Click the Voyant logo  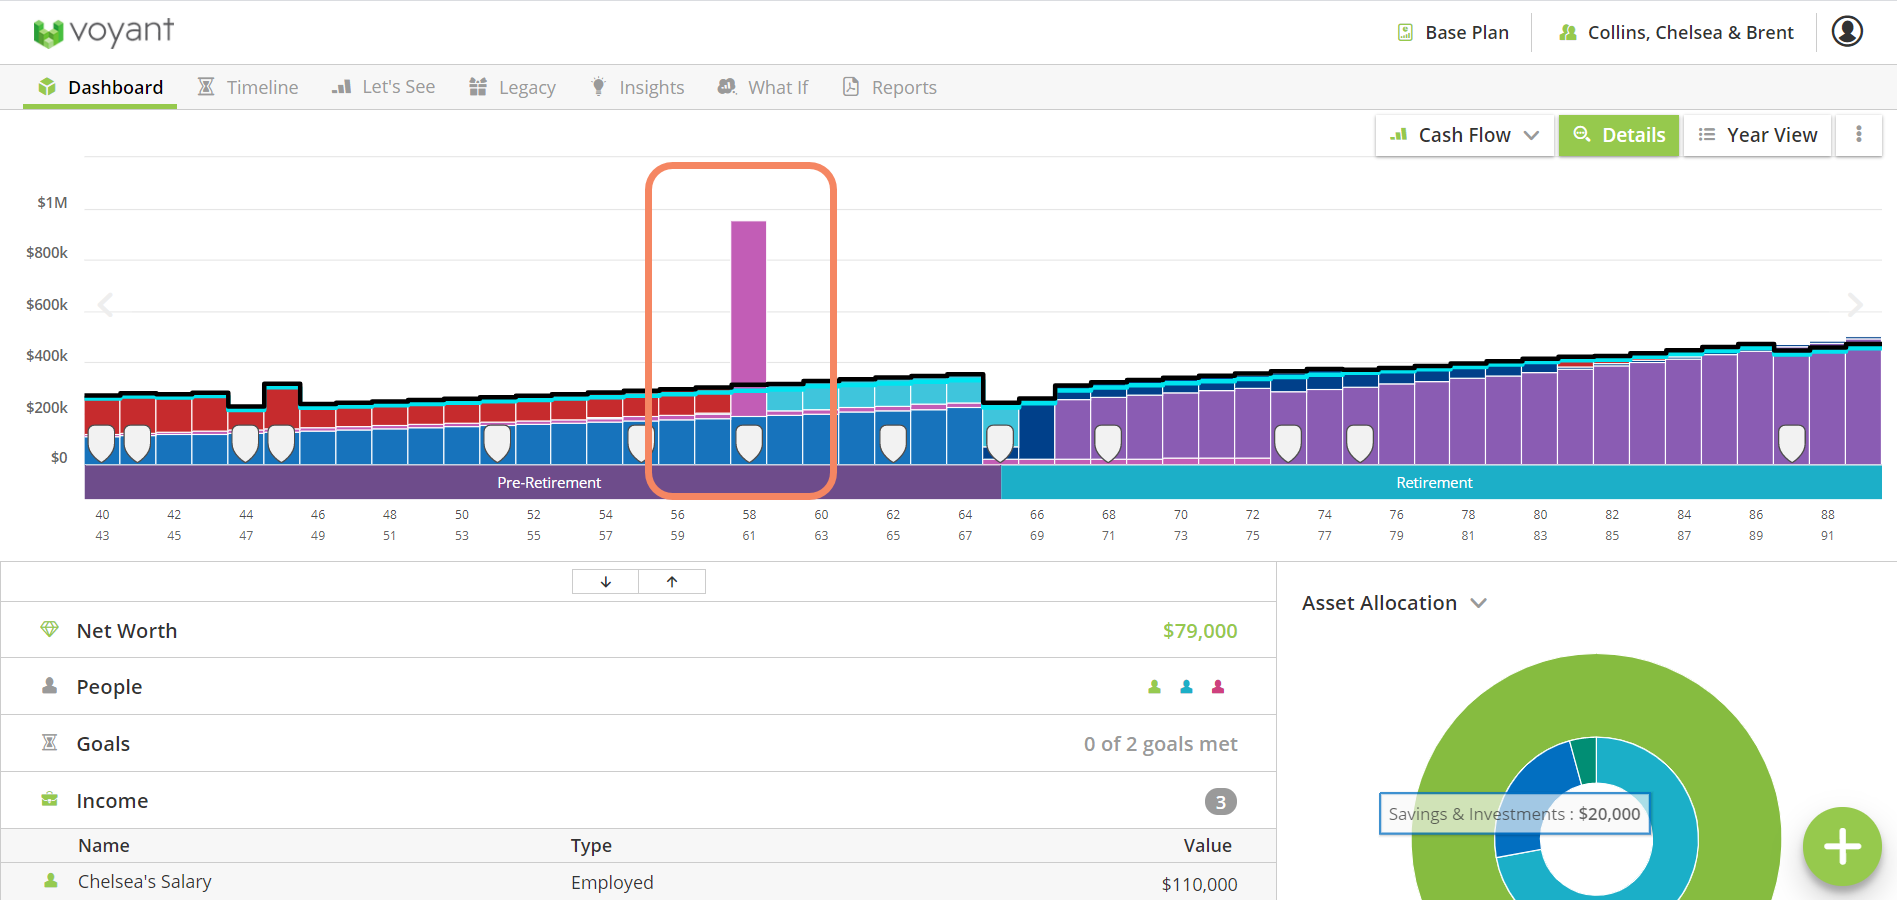click(103, 33)
